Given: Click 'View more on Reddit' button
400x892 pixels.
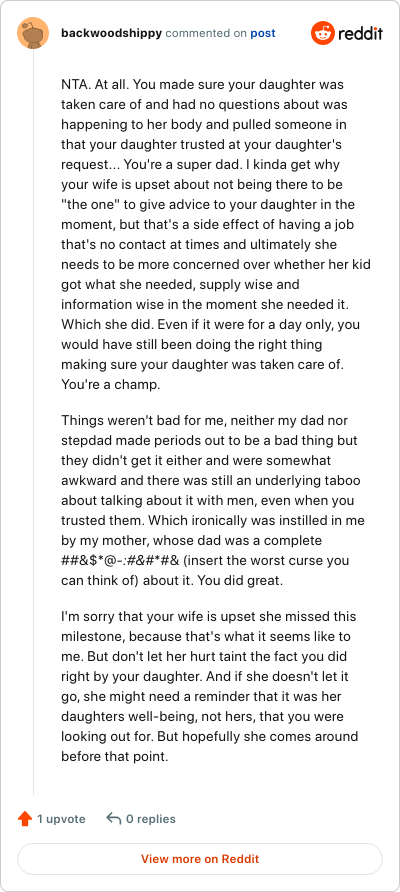Looking at the screenshot, I should (x=200, y=859).
